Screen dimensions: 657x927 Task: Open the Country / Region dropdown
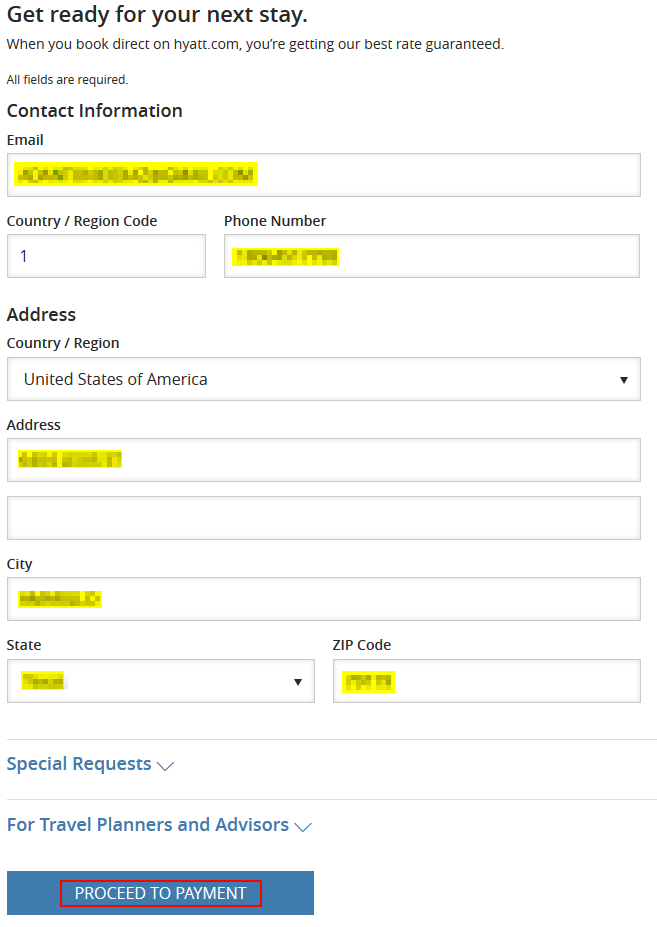coord(323,379)
